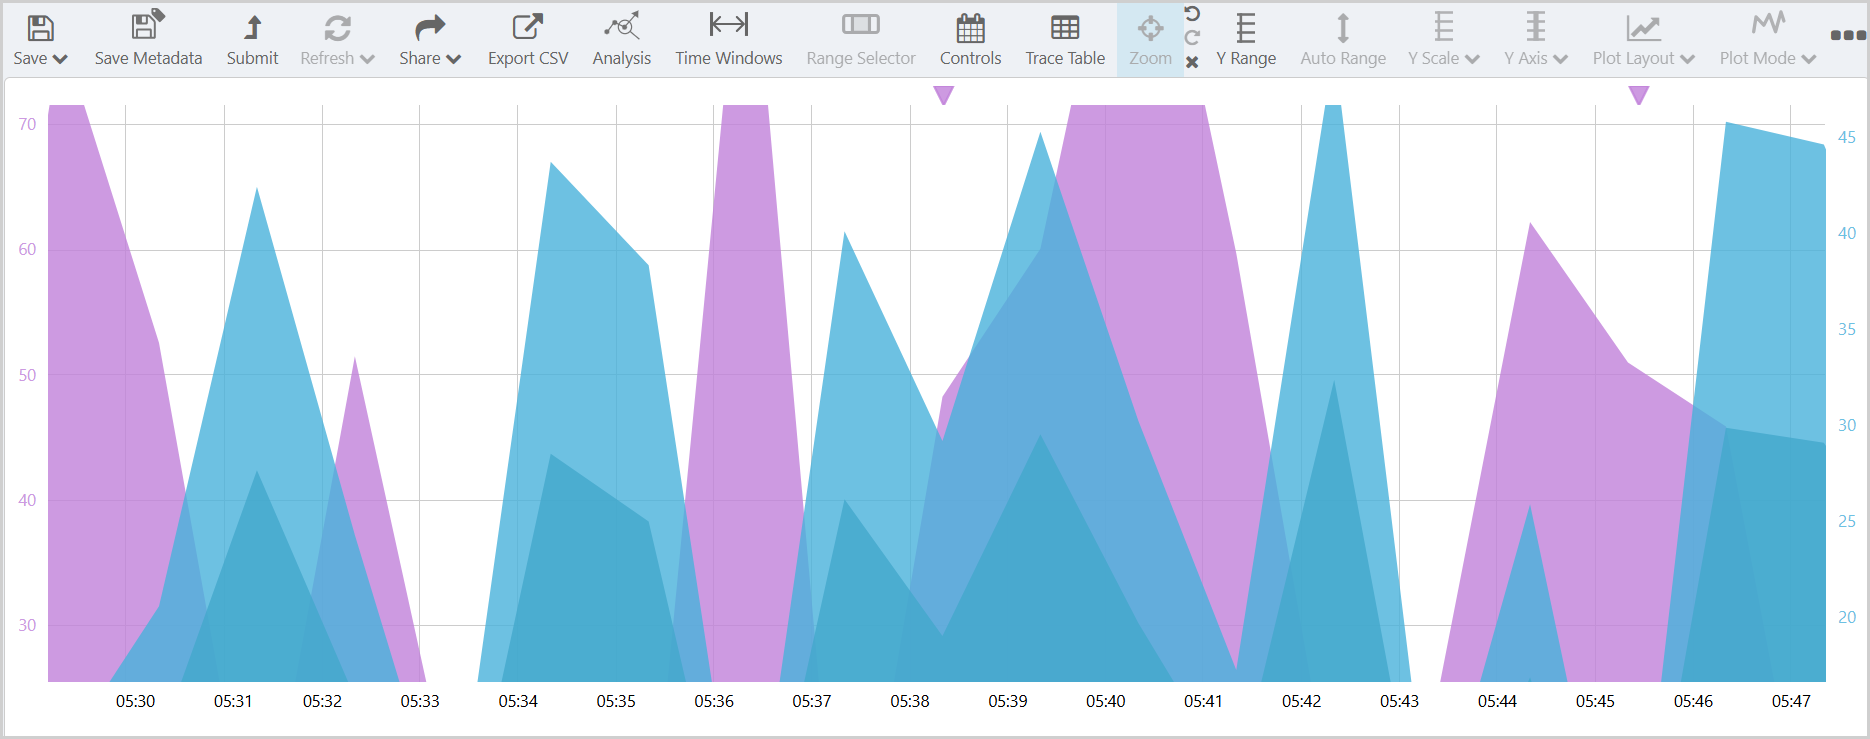This screenshot has height=739, width=1870.
Task: Click the Y Range icon
Action: [x=1245, y=27]
